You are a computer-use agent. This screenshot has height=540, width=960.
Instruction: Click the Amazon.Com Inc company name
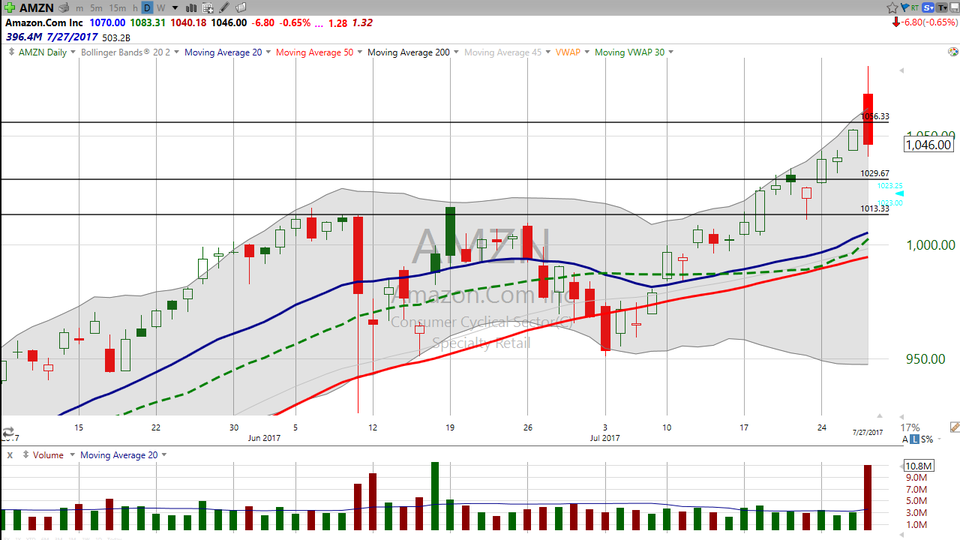(44, 23)
